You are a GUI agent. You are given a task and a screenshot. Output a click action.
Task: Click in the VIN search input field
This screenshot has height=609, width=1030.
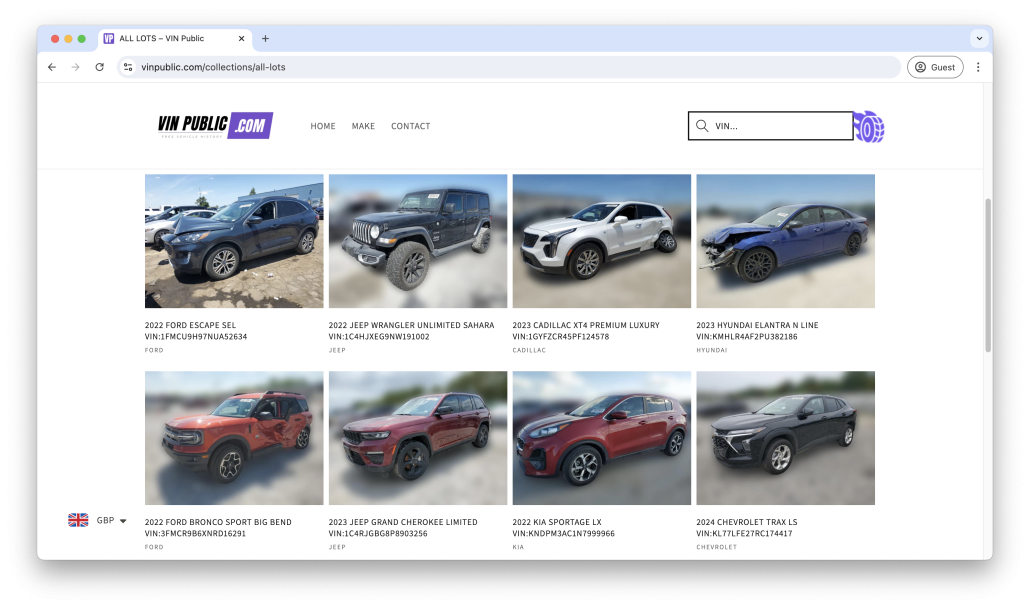coord(780,126)
